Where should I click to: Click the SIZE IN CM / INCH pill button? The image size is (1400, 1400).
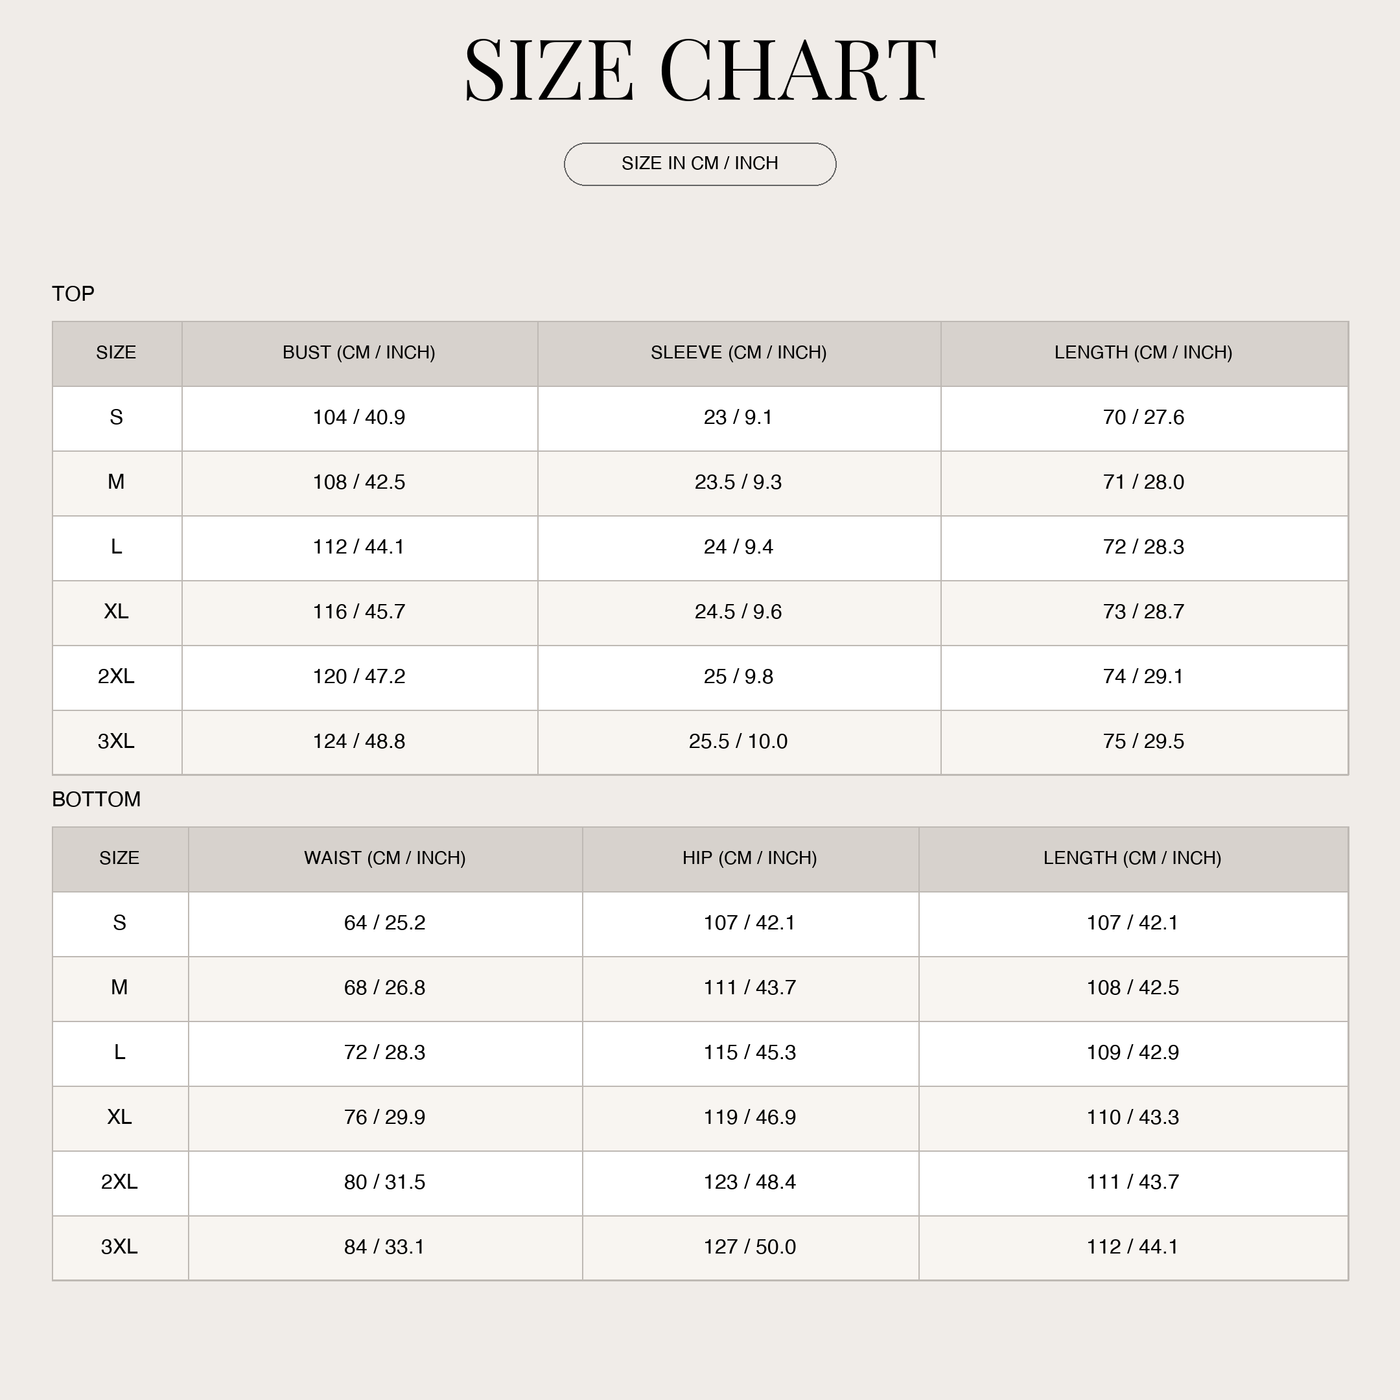coord(700,164)
